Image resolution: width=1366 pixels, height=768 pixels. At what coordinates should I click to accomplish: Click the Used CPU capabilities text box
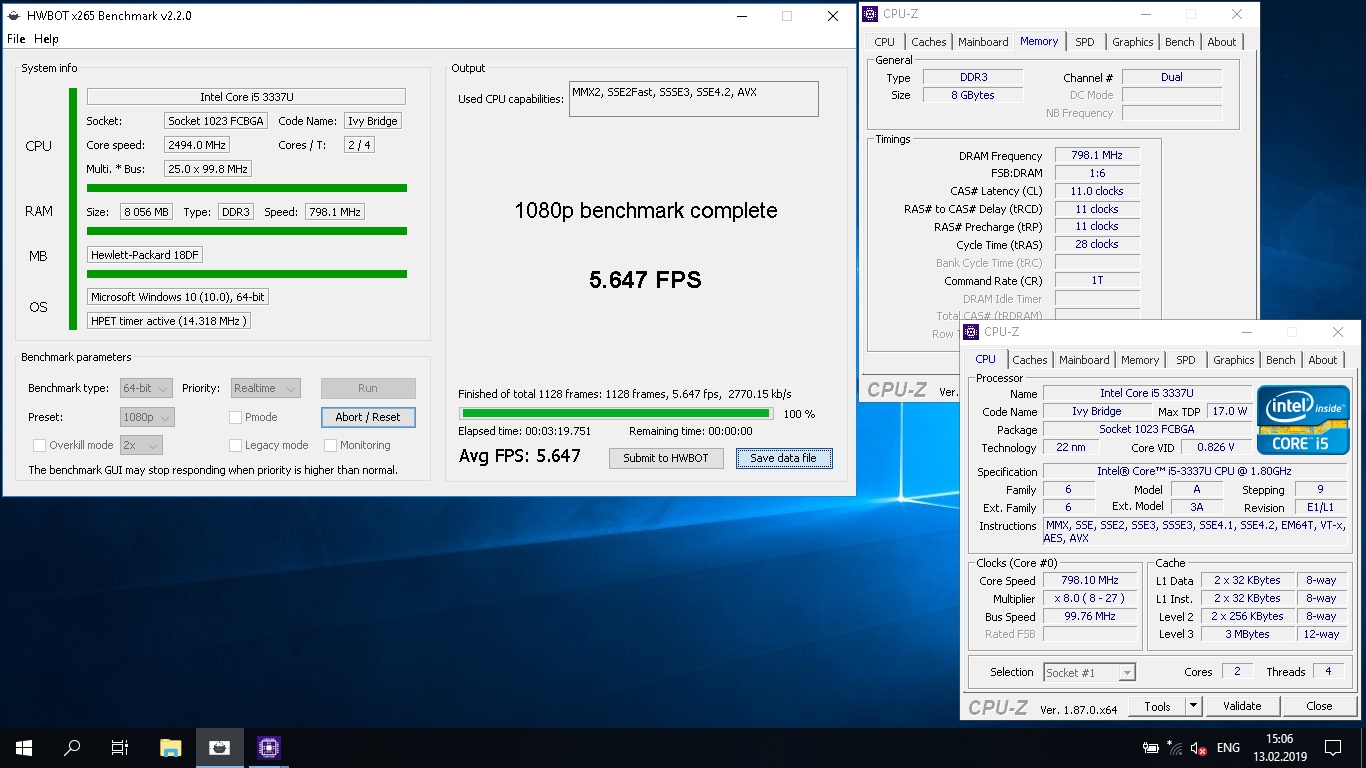click(694, 99)
